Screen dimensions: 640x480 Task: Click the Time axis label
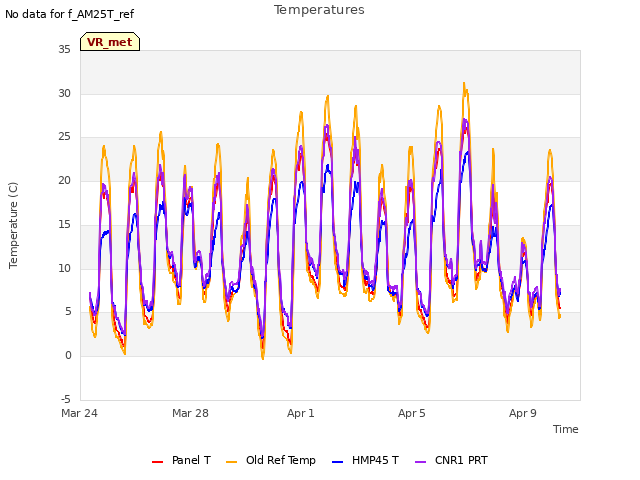pos(565,429)
